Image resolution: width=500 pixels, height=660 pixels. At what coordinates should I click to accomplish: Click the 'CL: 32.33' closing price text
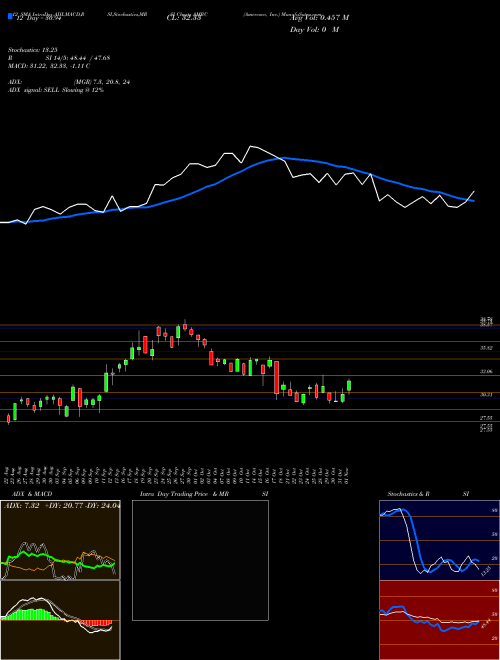(183, 19)
